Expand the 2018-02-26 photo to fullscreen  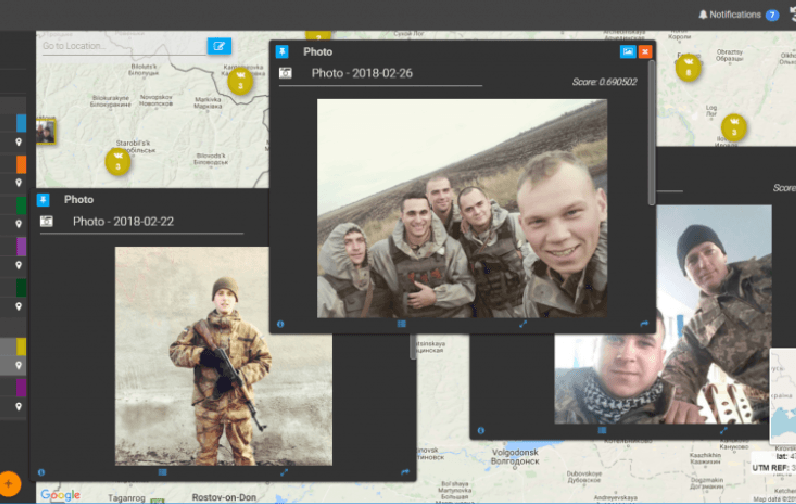click(x=523, y=324)
